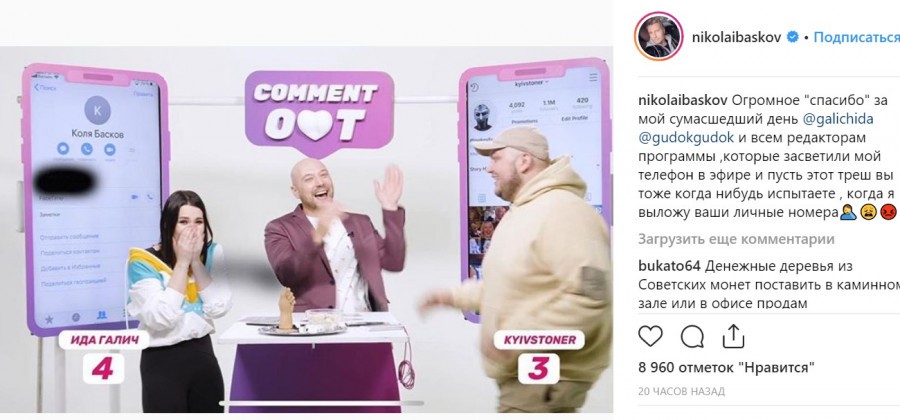Click the verified badge next to nikolaibaskov
Viewport: 900px width, 420px height.
[x=793, y=37]
